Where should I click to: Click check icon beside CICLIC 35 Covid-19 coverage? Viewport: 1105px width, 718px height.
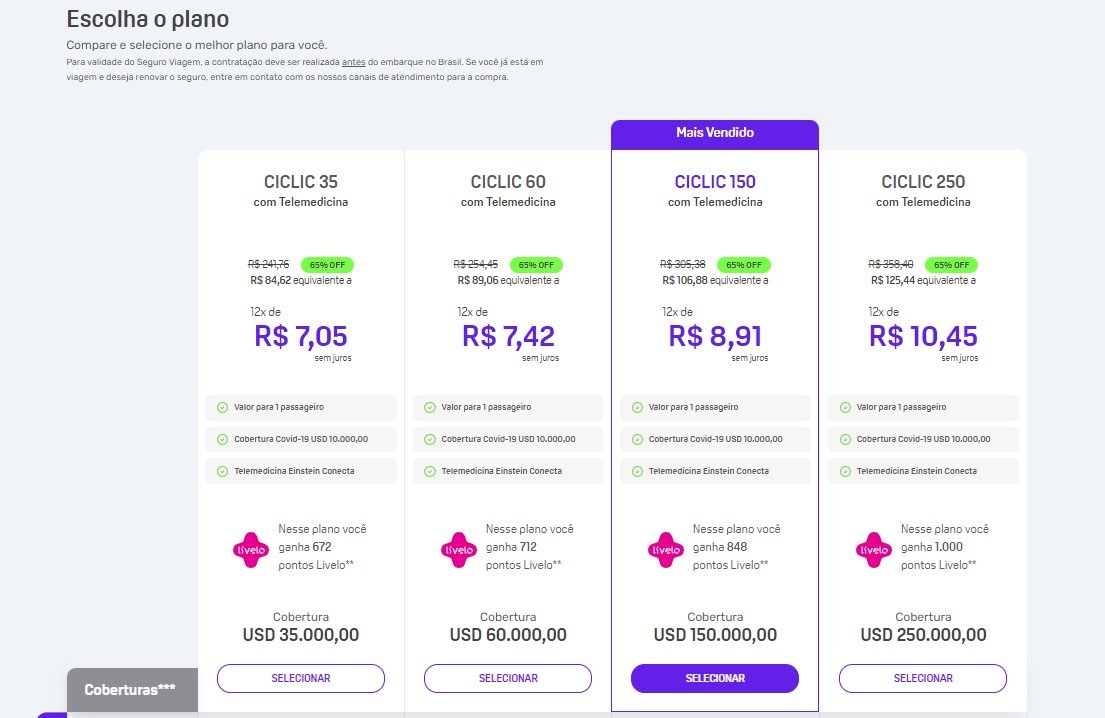[222, 439]
